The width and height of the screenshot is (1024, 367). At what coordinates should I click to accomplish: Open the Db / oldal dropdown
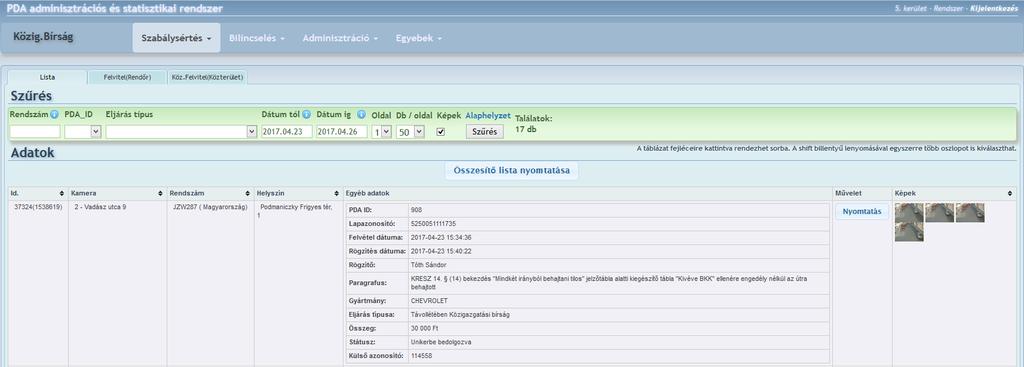click(410, 132)
